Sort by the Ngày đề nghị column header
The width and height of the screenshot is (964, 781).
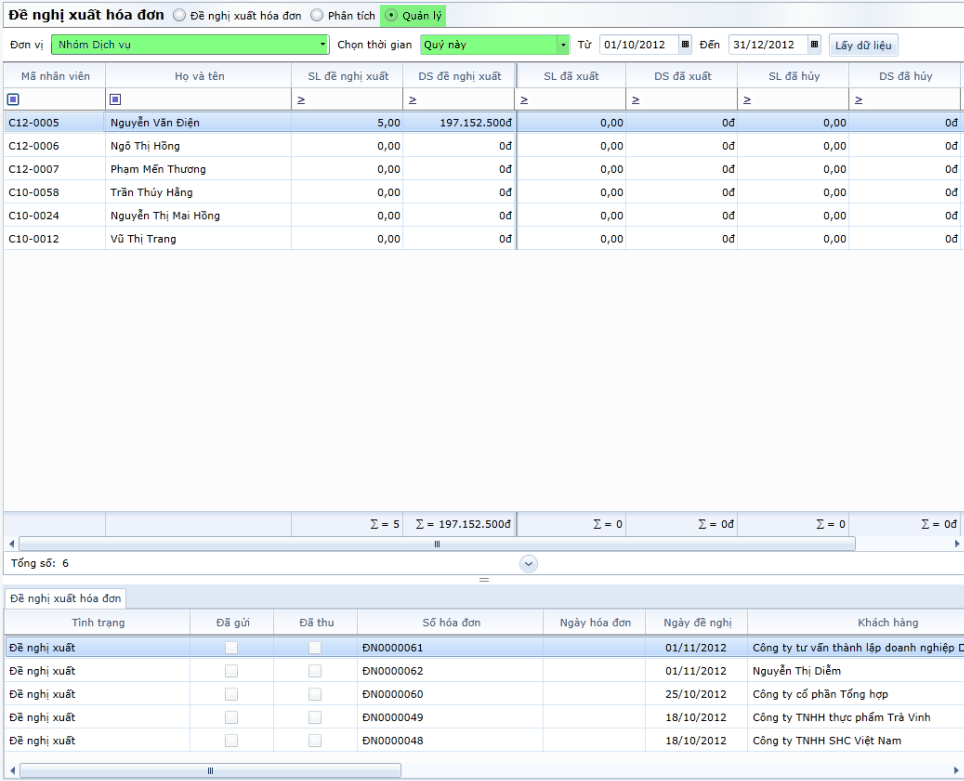[x=696, y=623]
